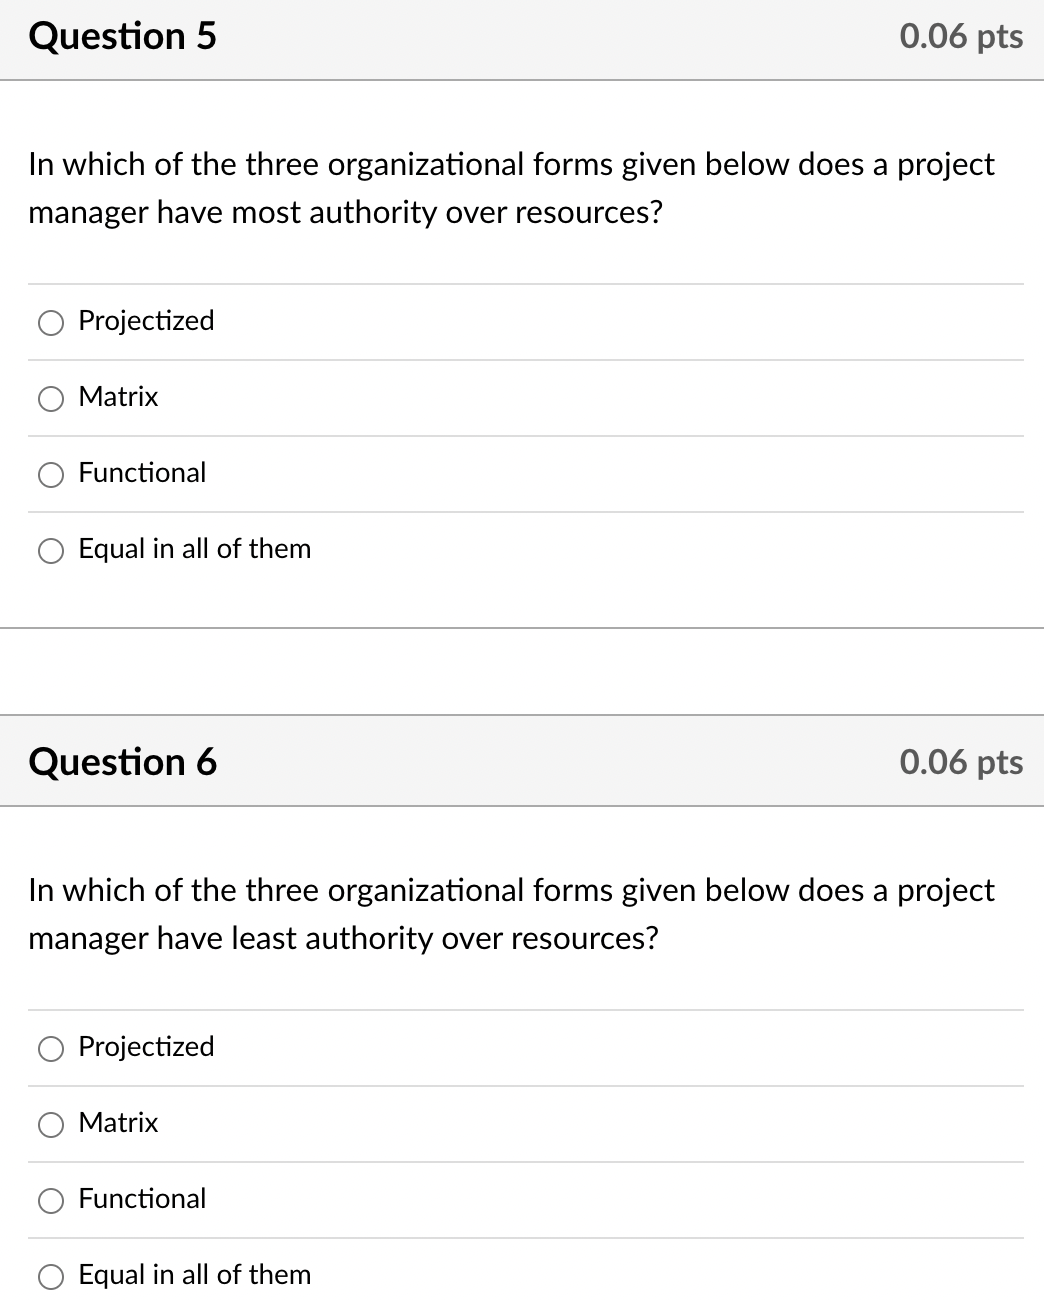This screenshot has width=1044, height=1300.
Task: Click the Question 5 header
Action: (x=122, y=36)
